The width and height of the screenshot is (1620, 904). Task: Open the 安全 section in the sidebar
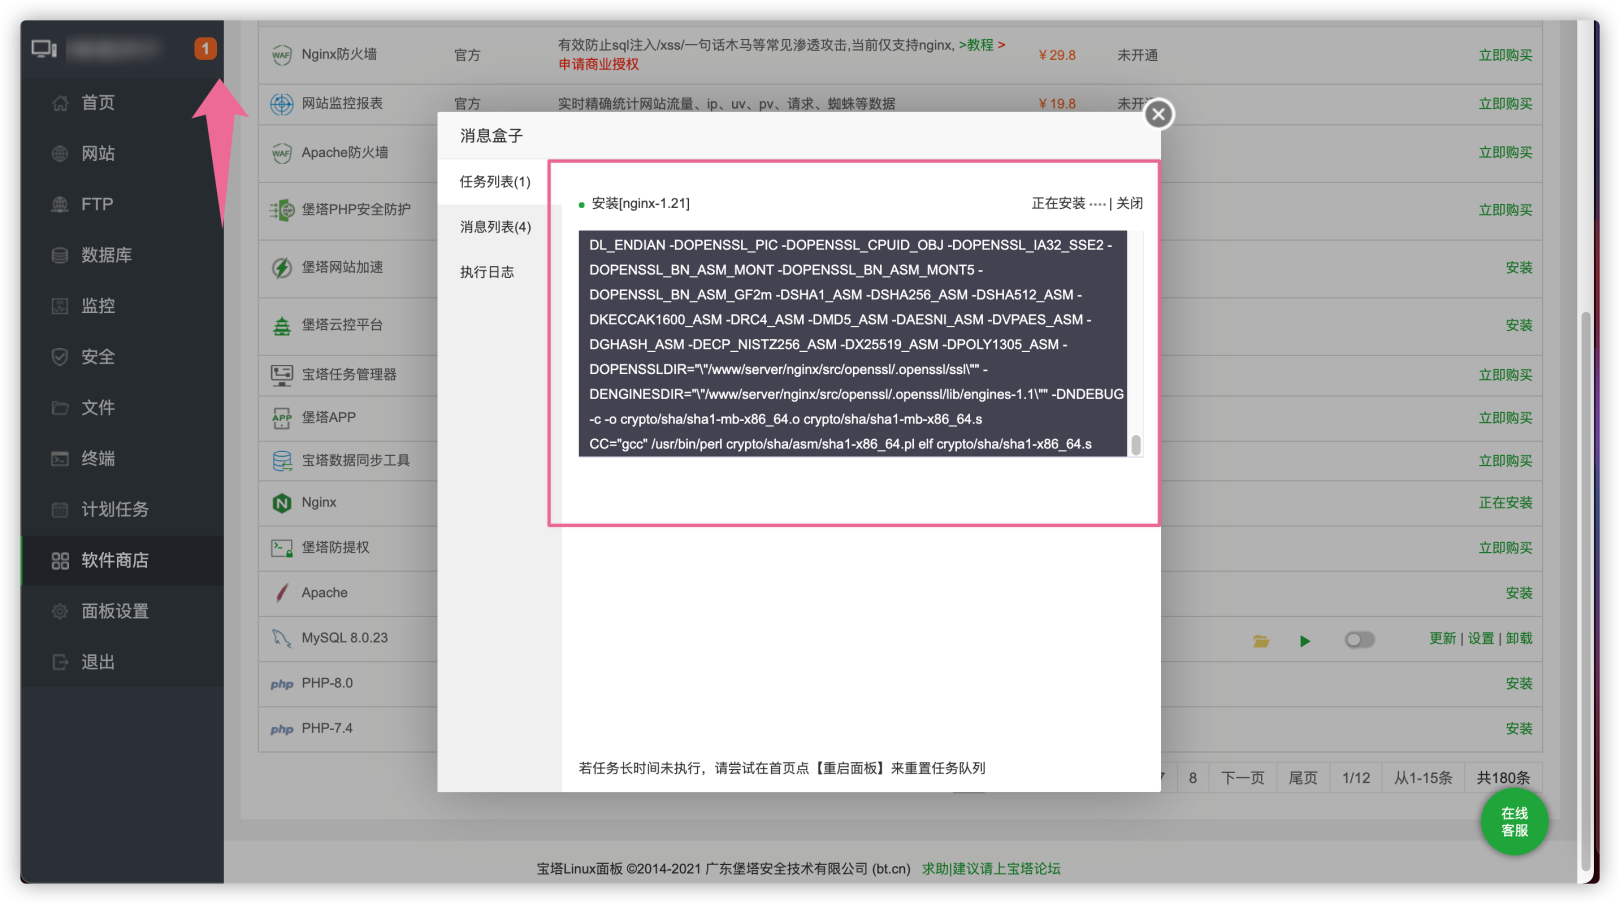point(97,356)
